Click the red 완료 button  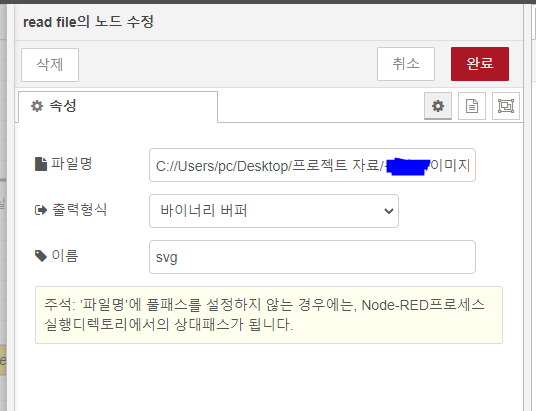(480, 64)
